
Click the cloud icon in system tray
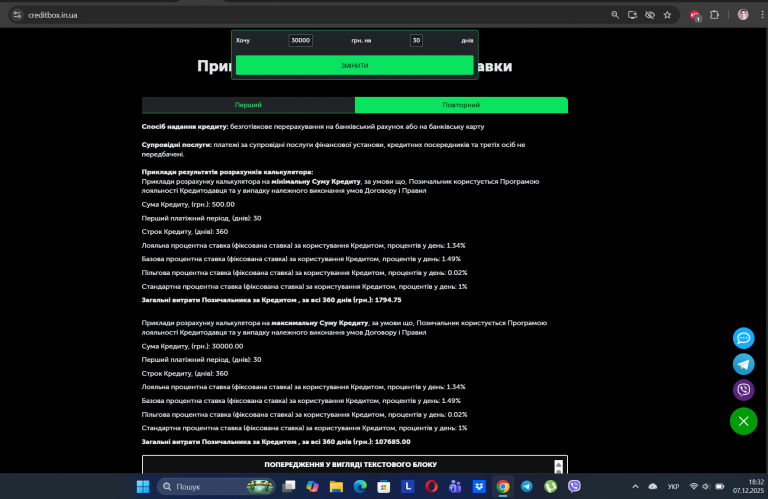click(653, 486)
